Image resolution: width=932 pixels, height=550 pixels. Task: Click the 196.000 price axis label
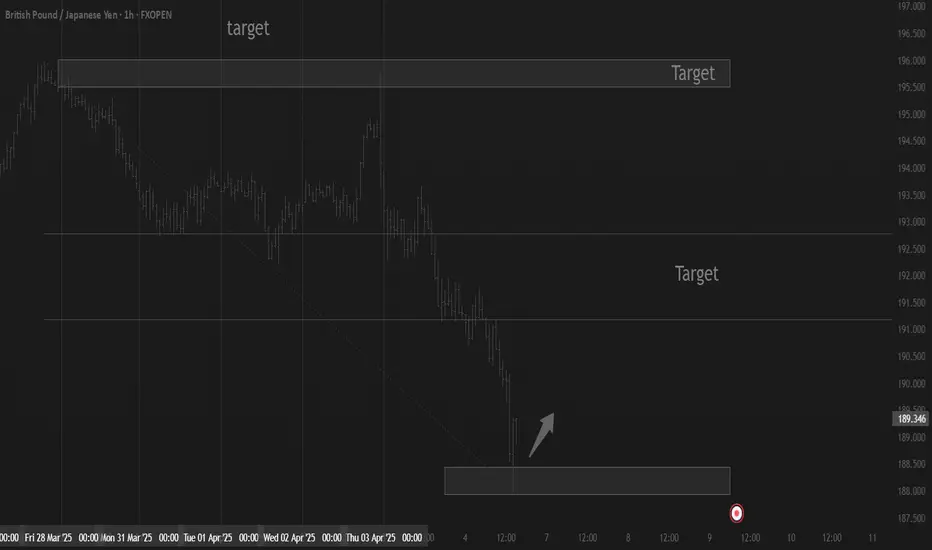(x=911, y=61)
